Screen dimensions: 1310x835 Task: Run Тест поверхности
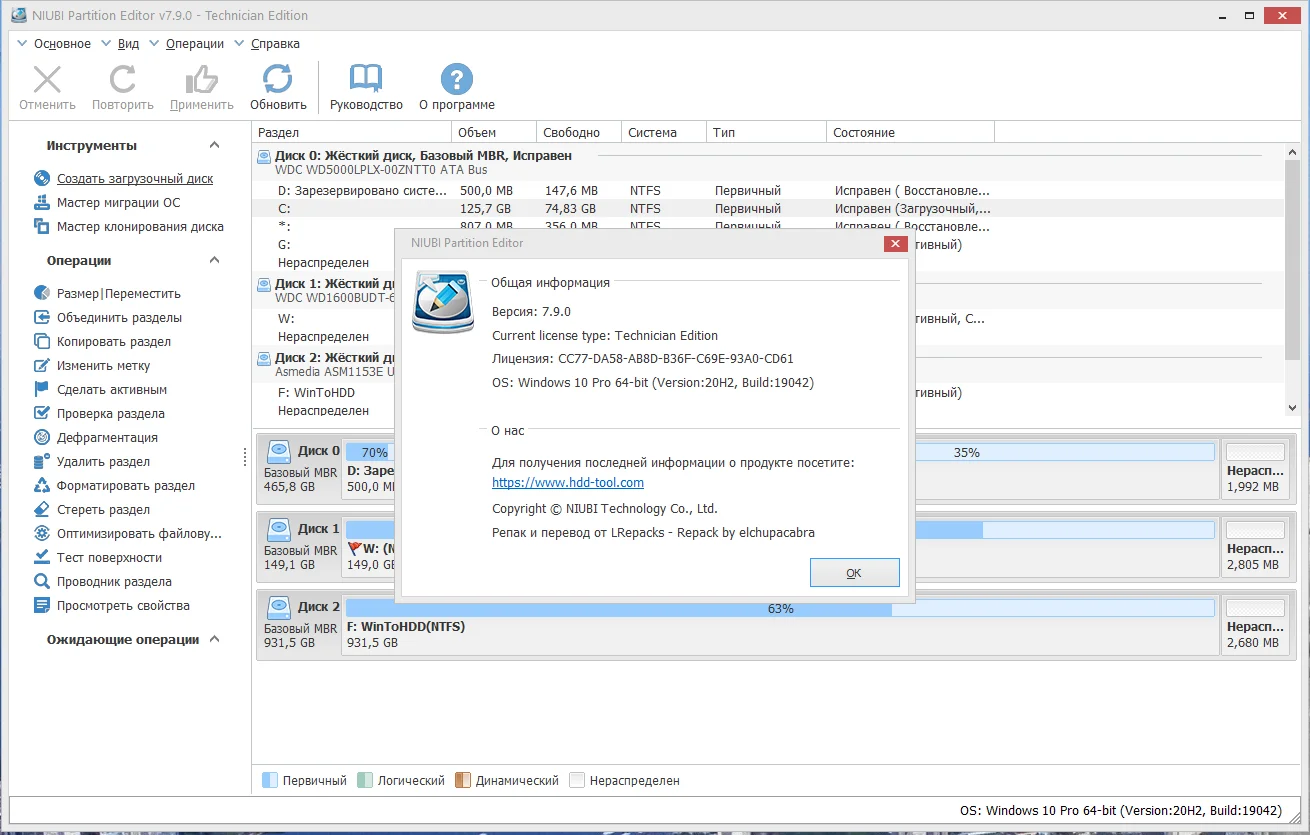(x=109, y=558)
